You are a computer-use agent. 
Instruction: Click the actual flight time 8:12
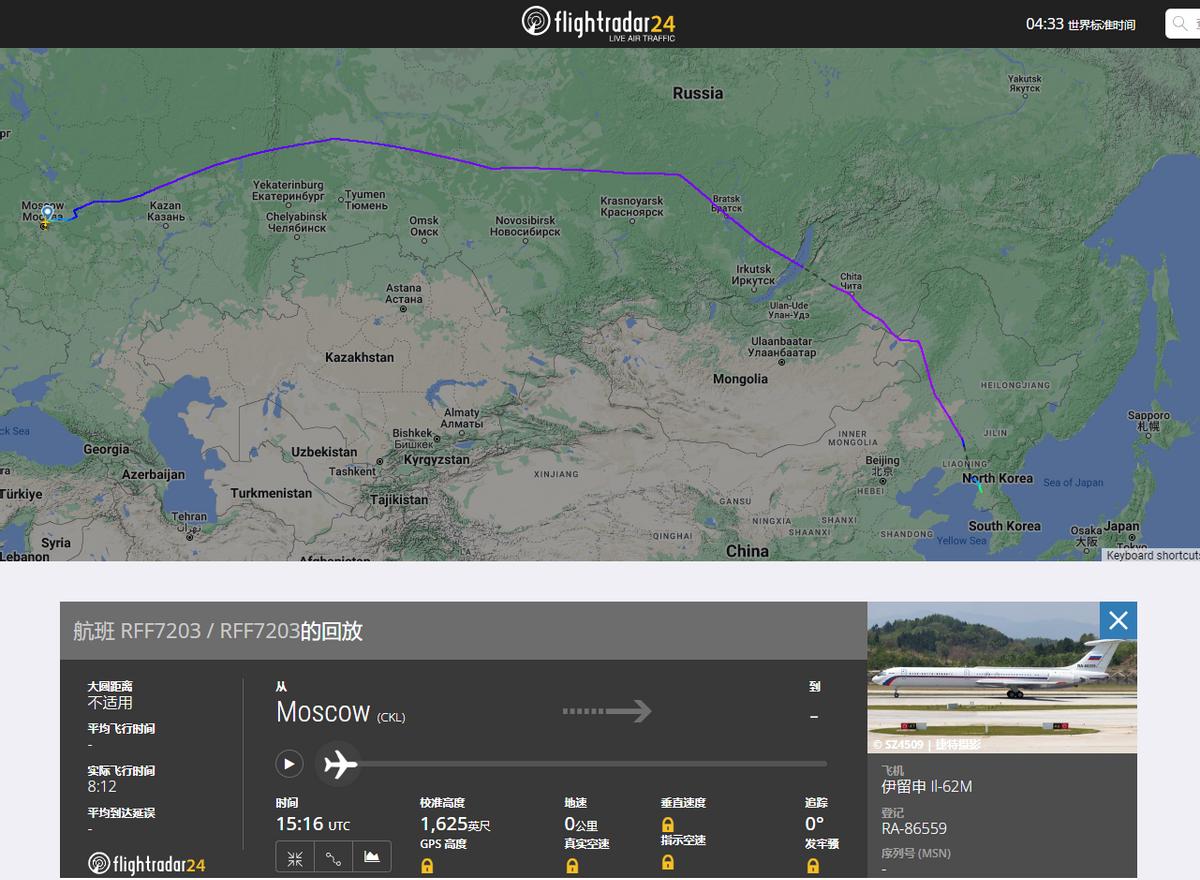tap(104, 787)
